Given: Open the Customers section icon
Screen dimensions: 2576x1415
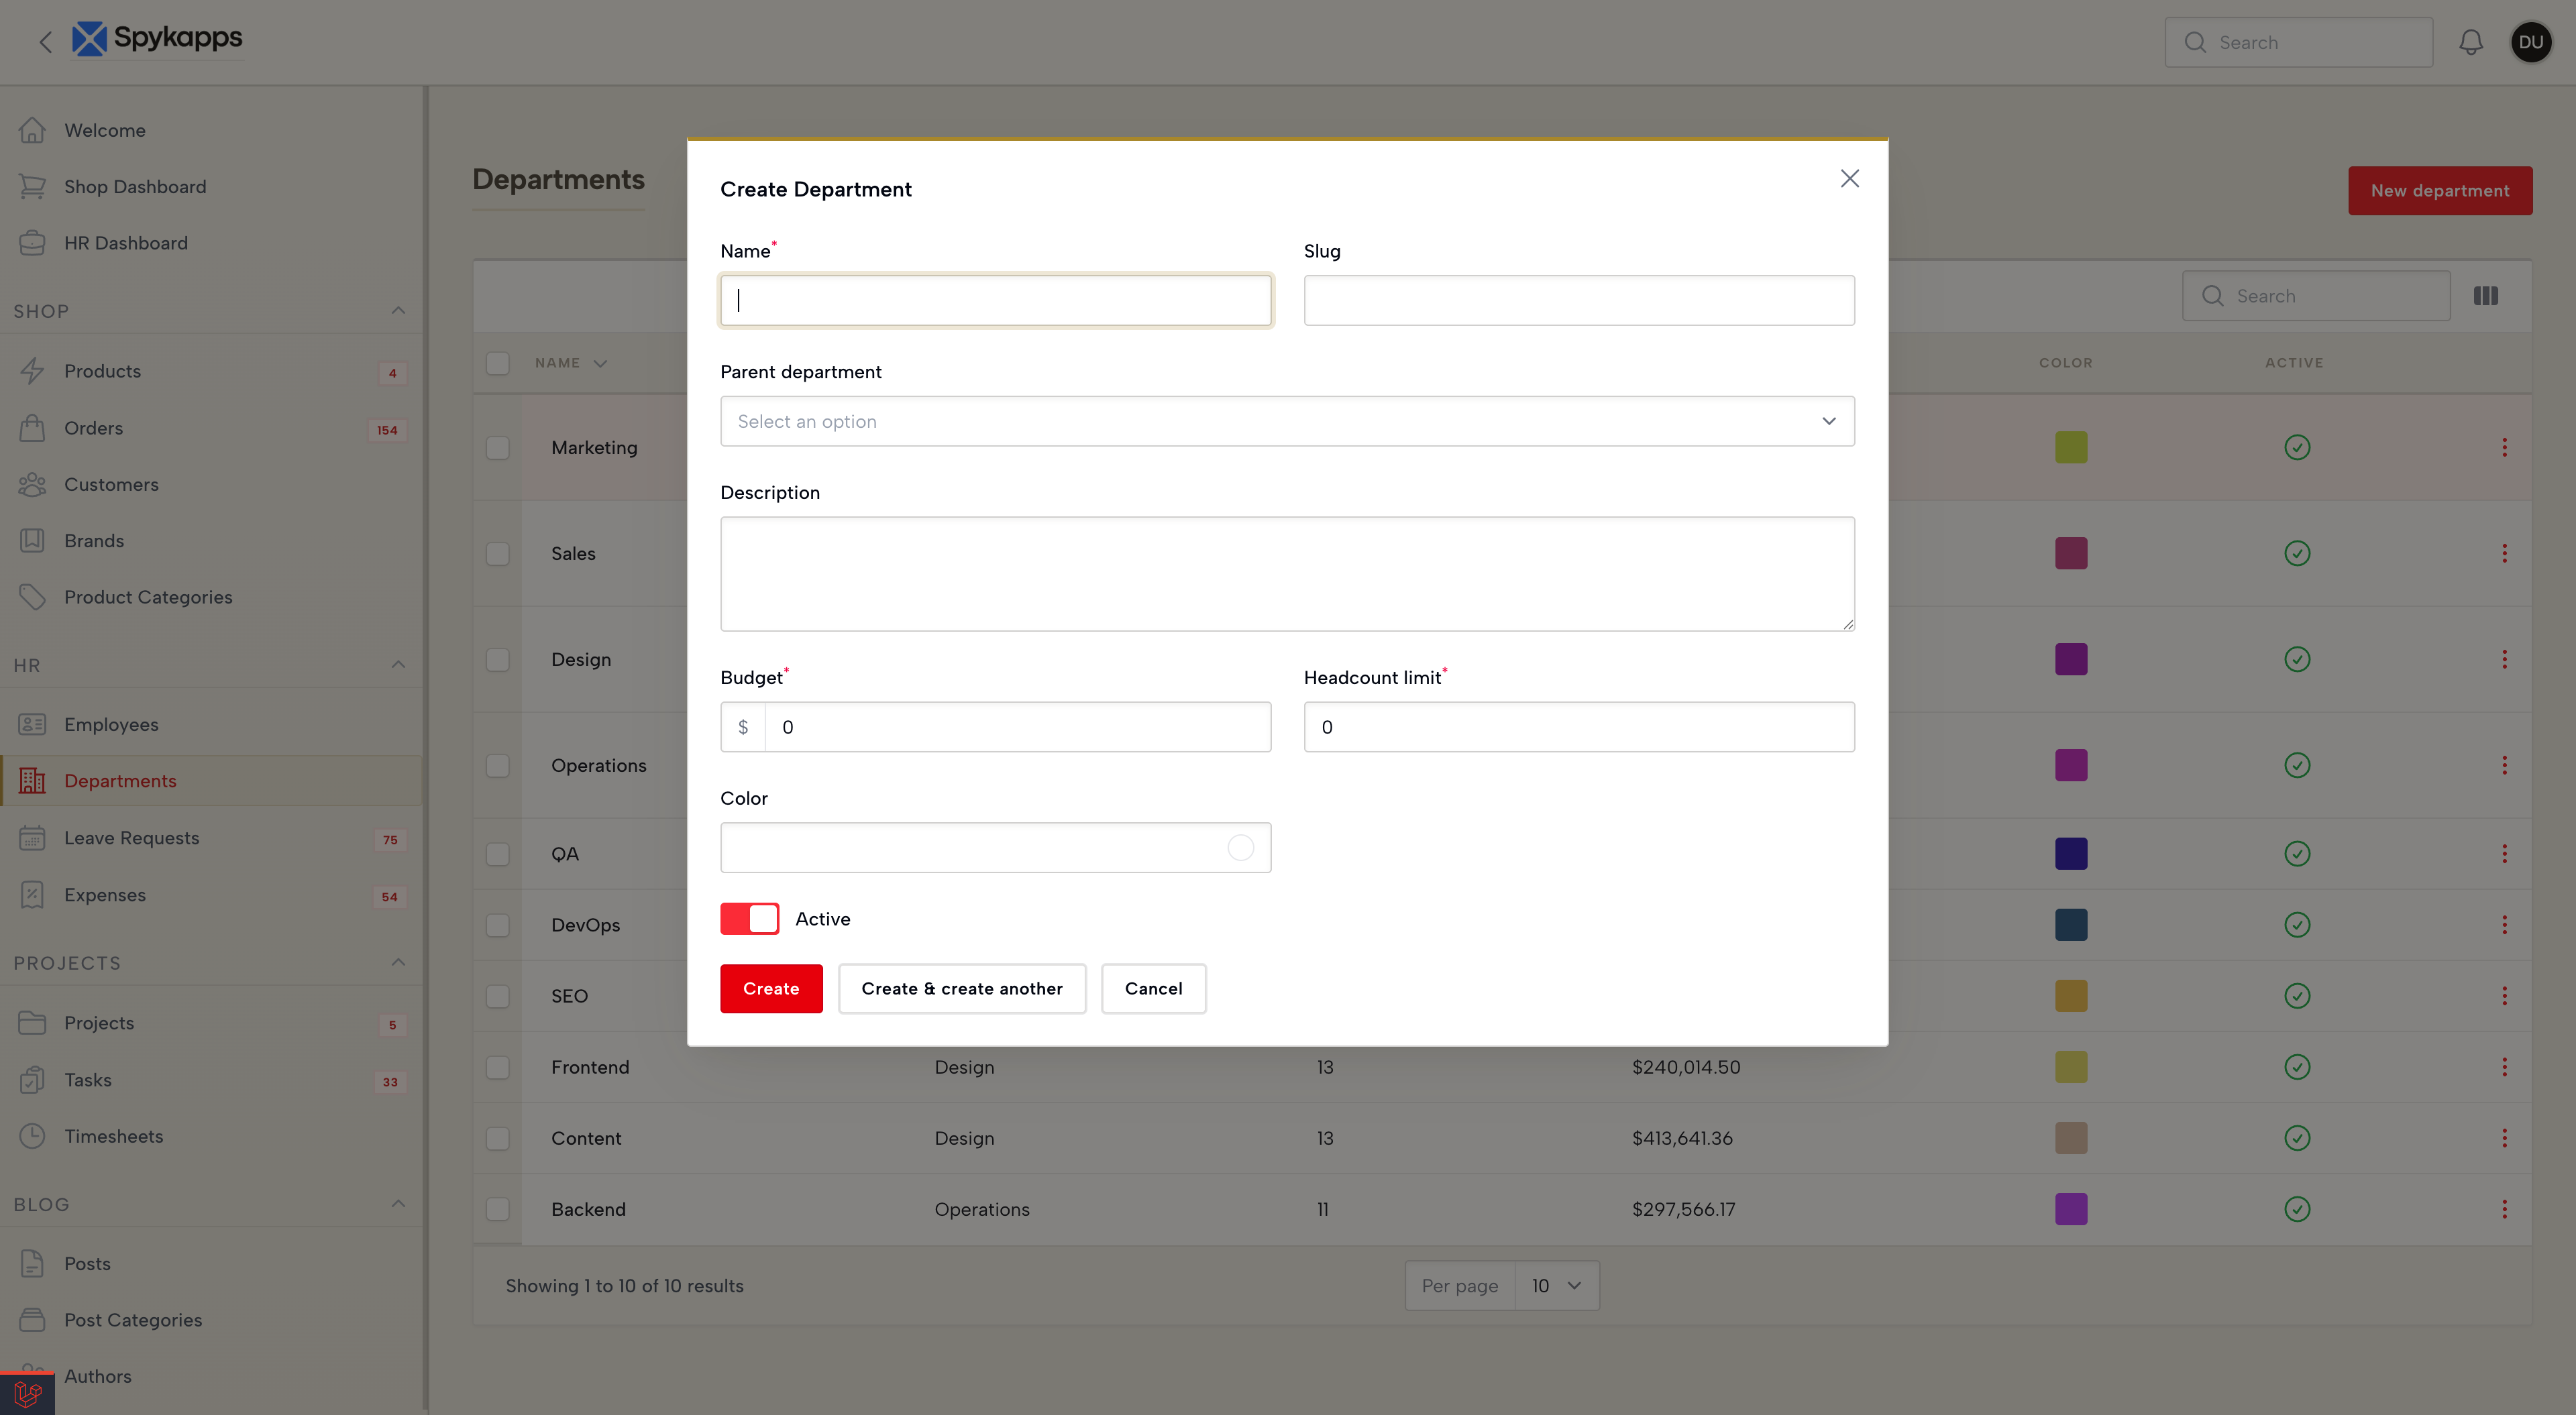Looking at the screenshot, I should tap(33, 484).
